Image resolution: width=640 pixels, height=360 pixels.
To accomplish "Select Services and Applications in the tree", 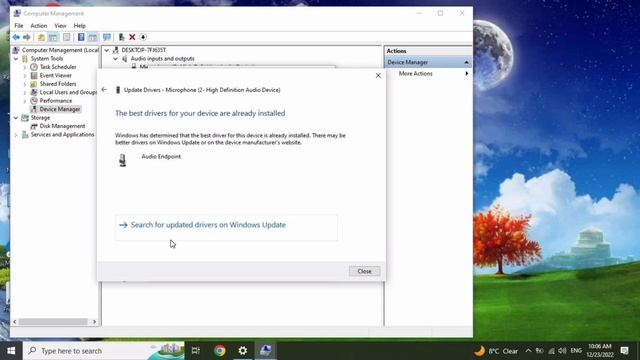I will click(62, 135).
